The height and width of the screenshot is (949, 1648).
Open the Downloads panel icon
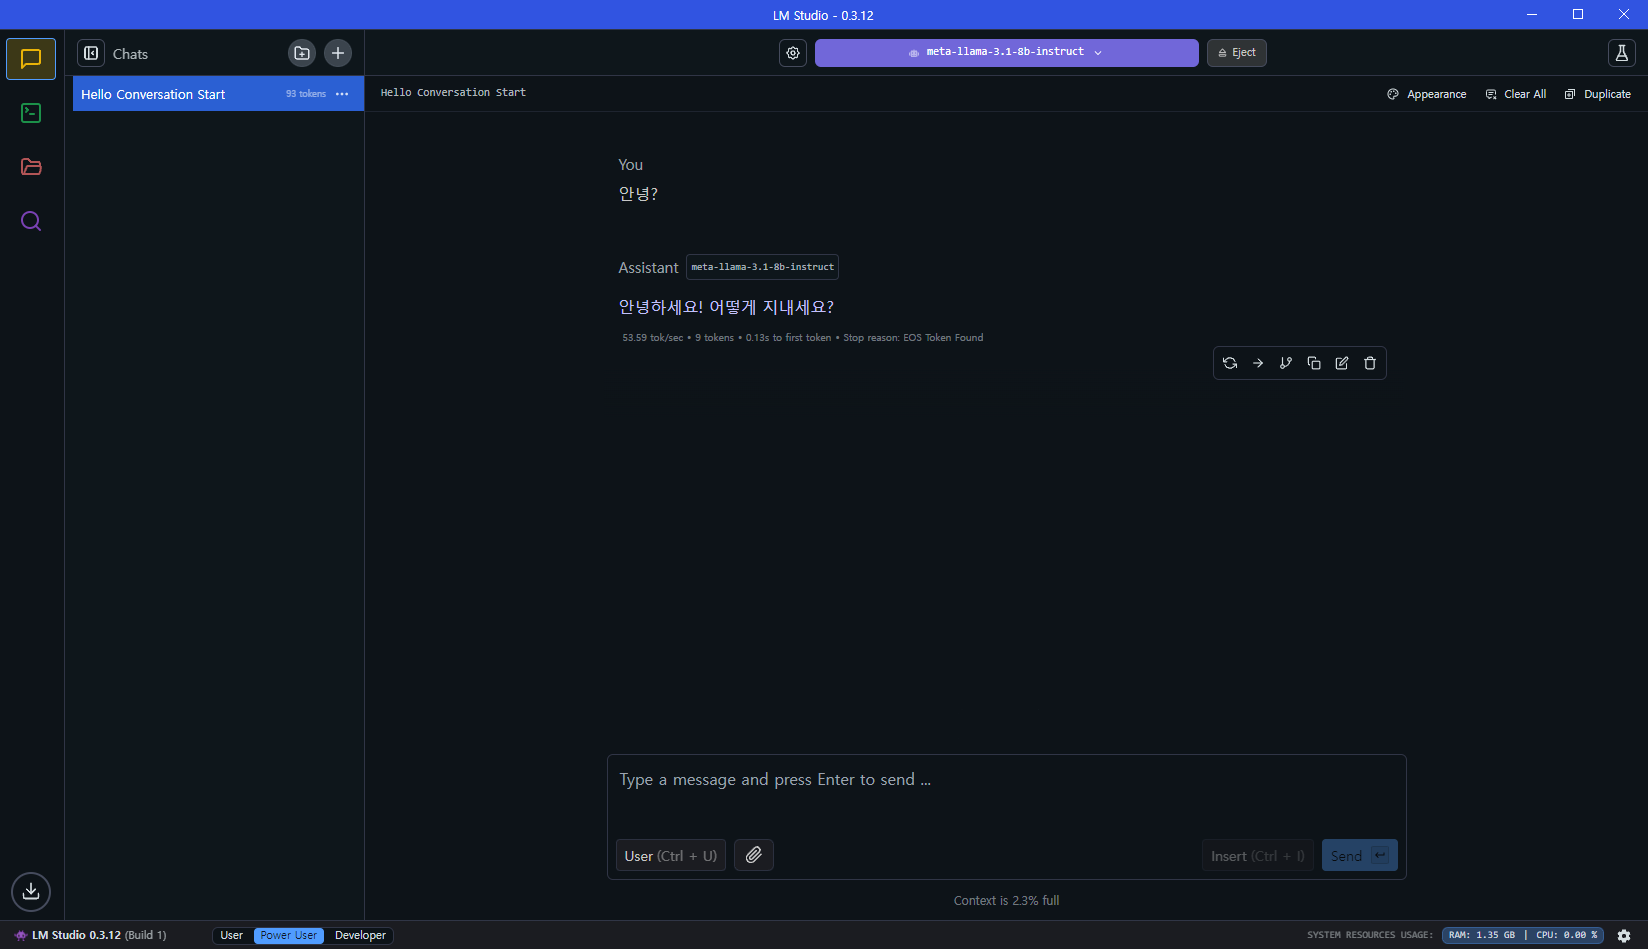[31, 891]
